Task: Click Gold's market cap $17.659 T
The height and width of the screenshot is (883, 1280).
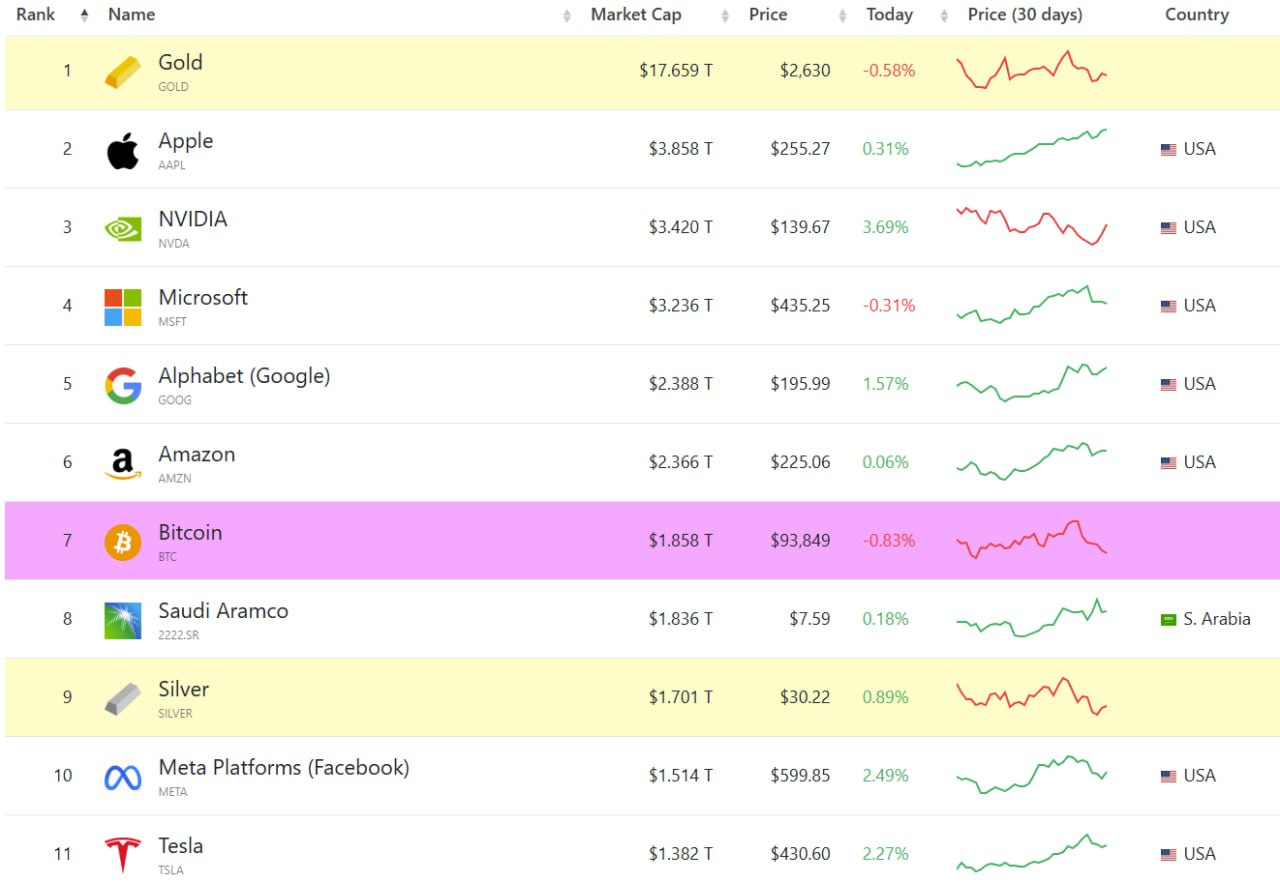Action: [677, 71]
